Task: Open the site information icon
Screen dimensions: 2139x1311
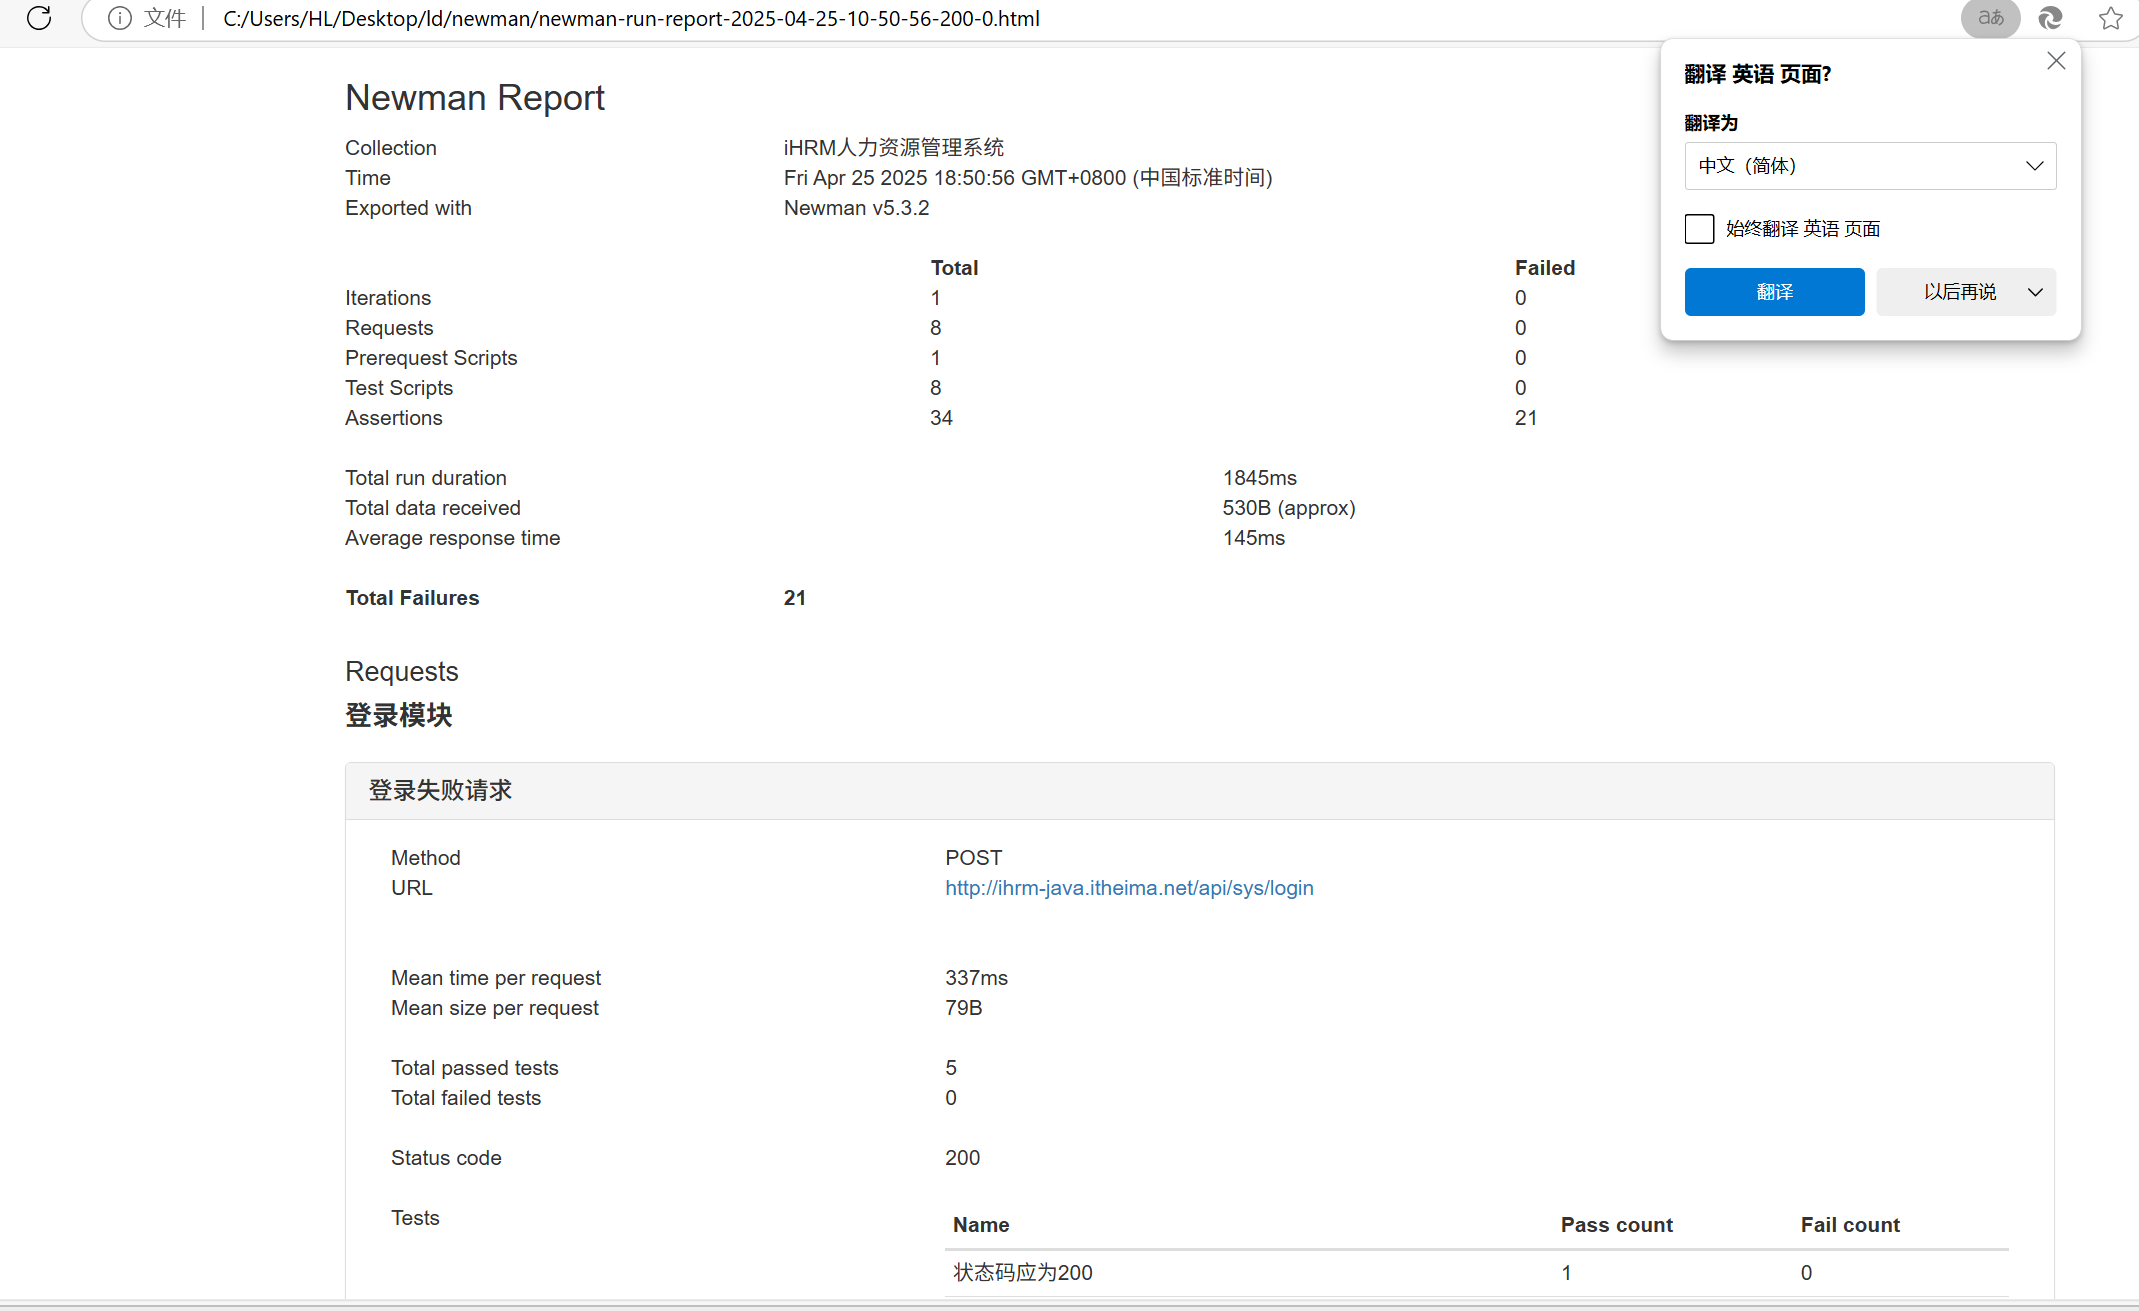Action: coord(119,18)
